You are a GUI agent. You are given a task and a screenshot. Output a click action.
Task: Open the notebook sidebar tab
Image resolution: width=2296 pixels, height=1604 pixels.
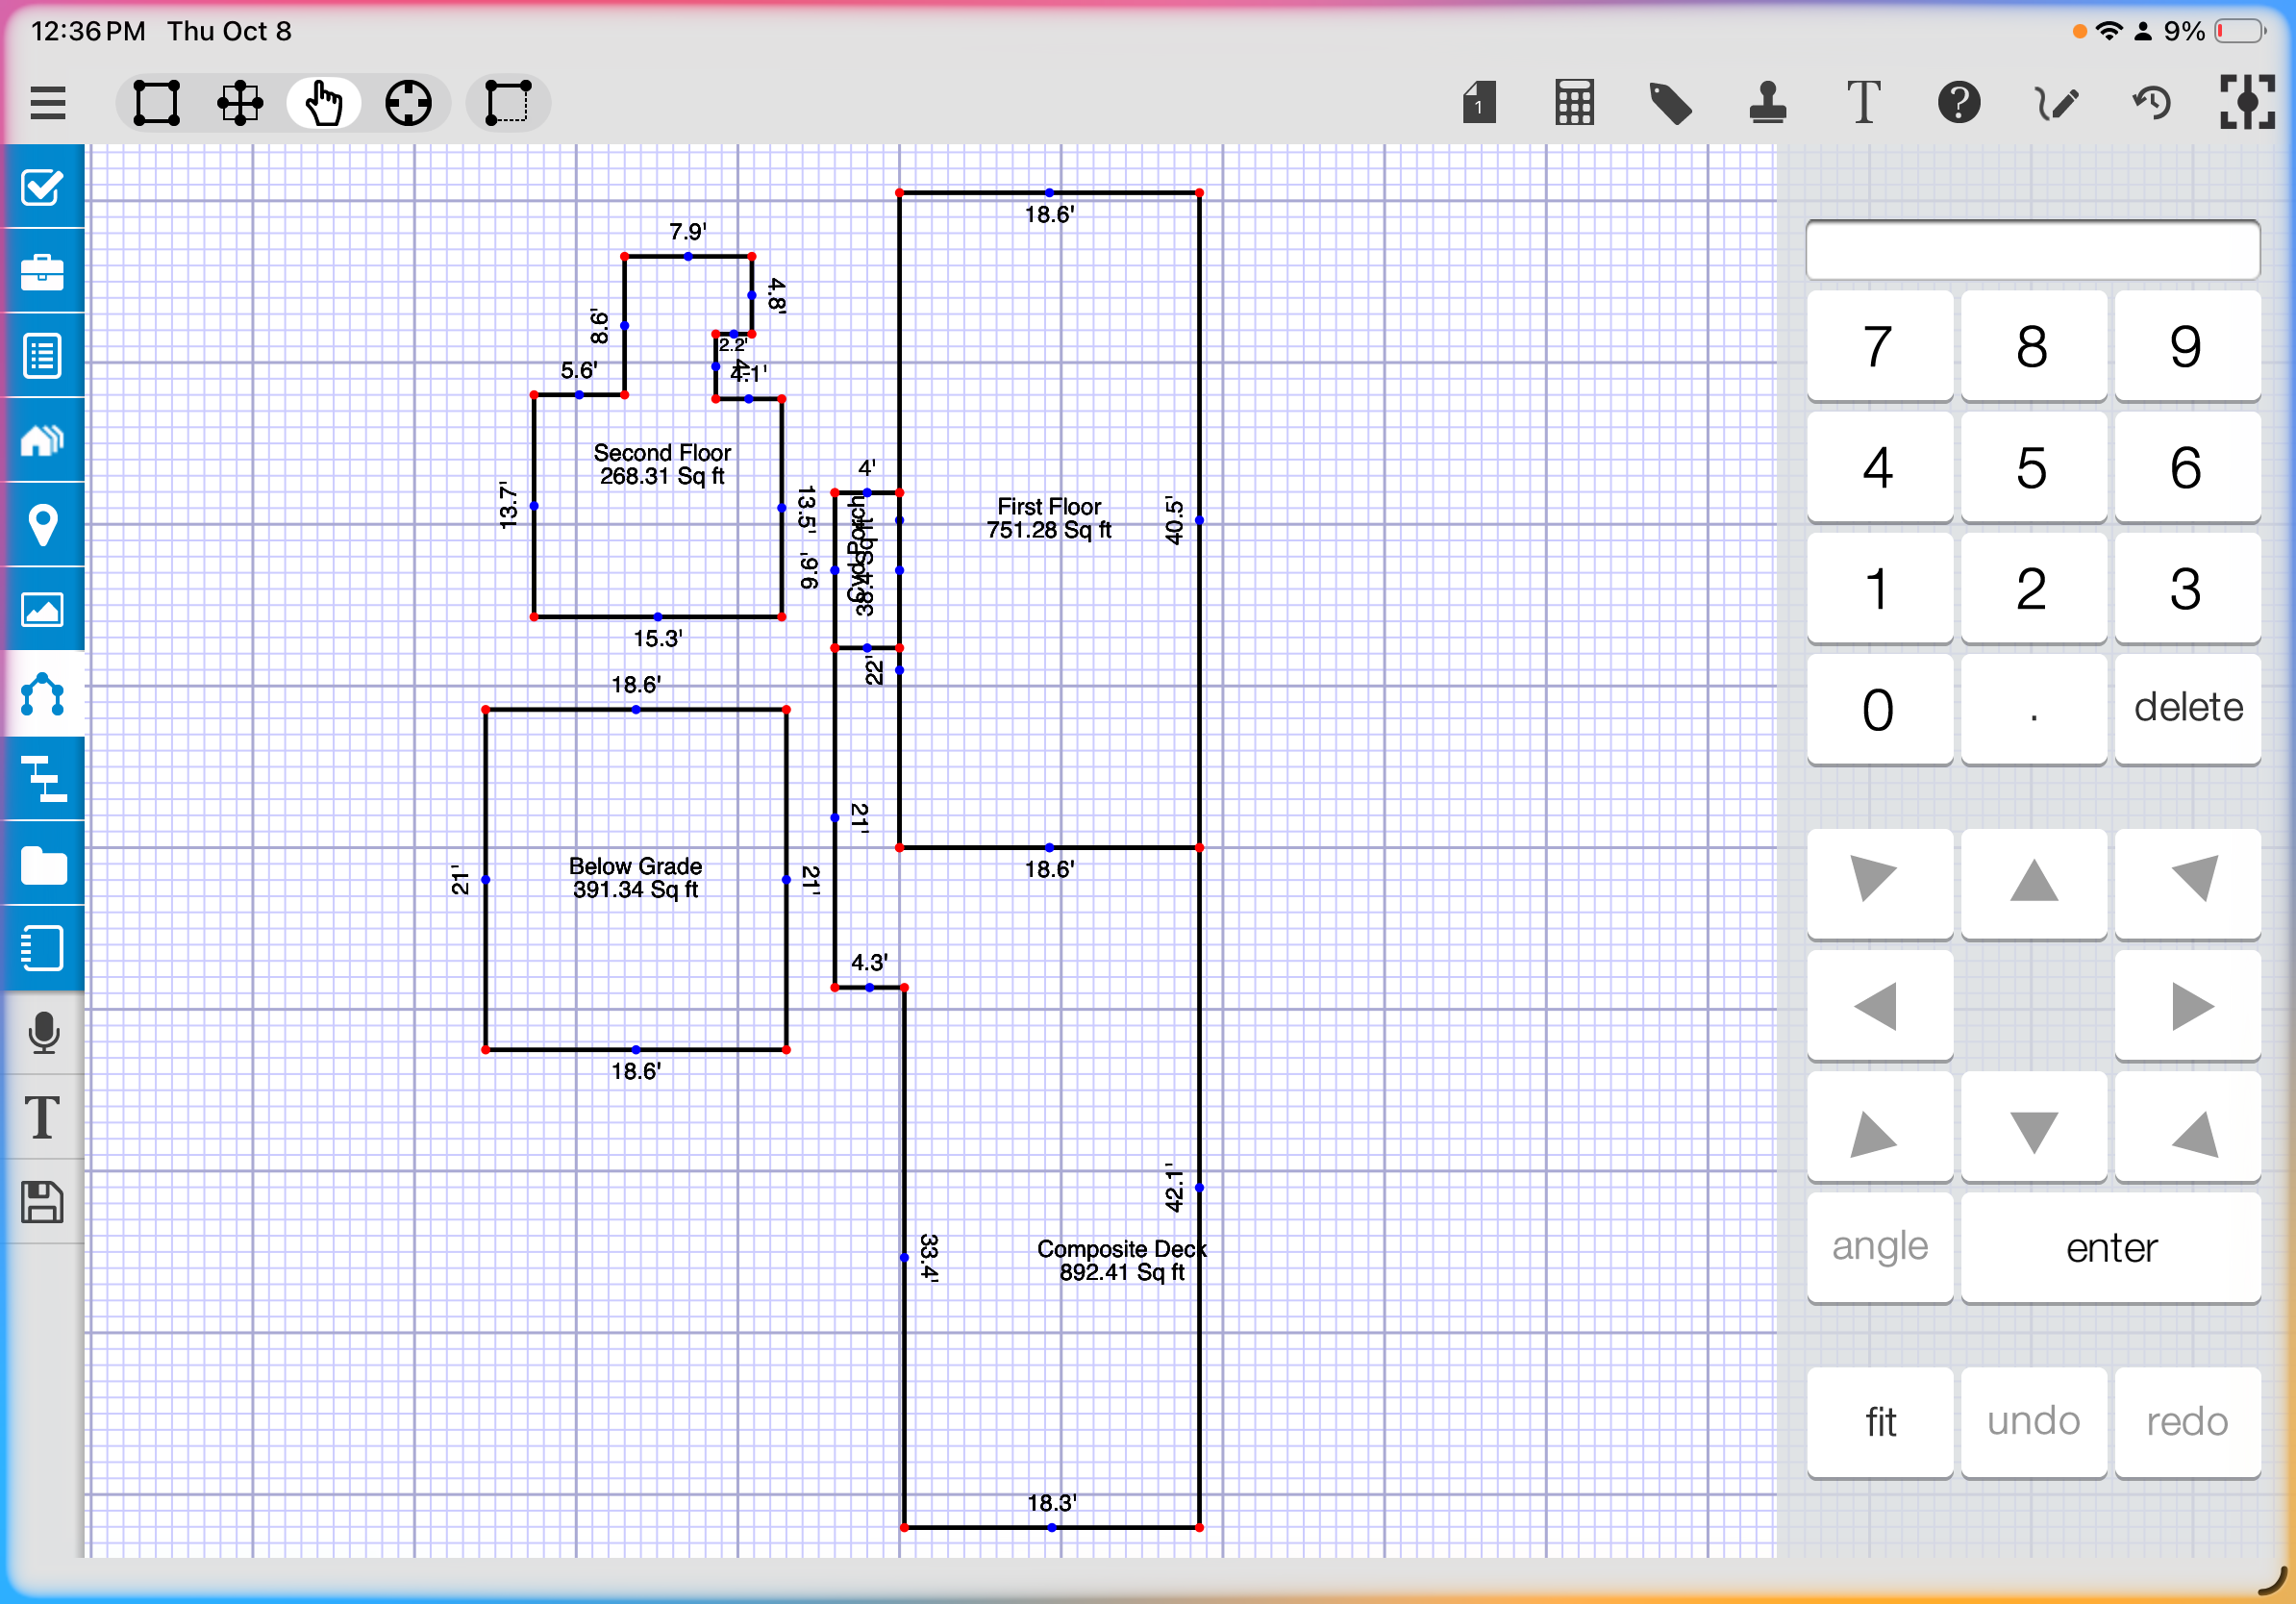coord(42,948)
